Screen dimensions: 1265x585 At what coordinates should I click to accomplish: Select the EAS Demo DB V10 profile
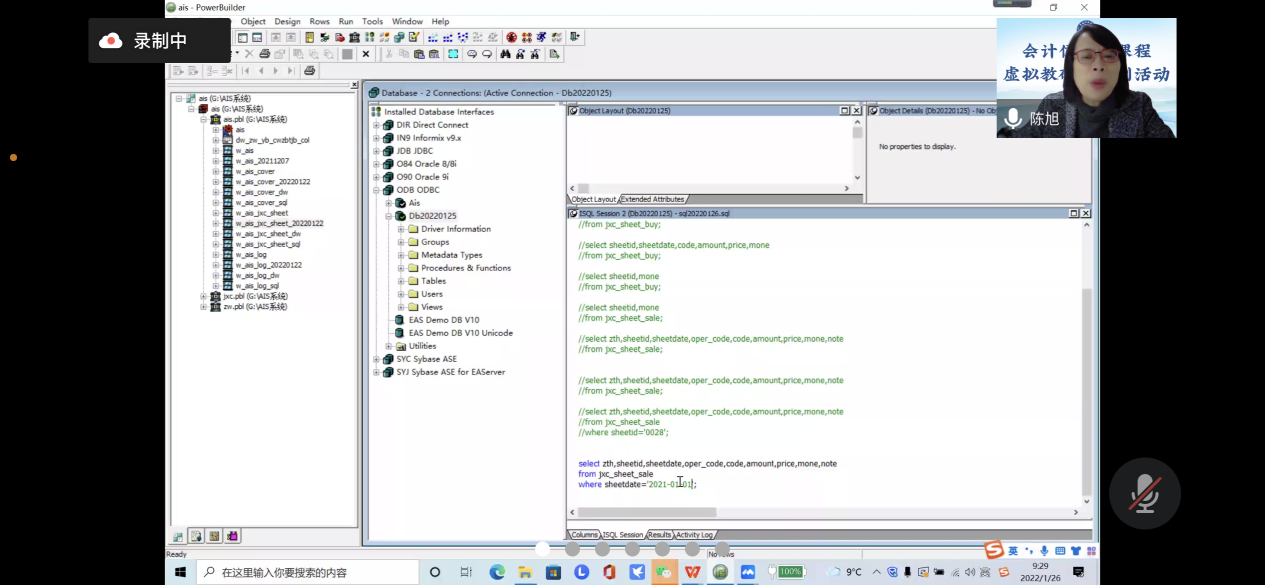click(443, 320)
